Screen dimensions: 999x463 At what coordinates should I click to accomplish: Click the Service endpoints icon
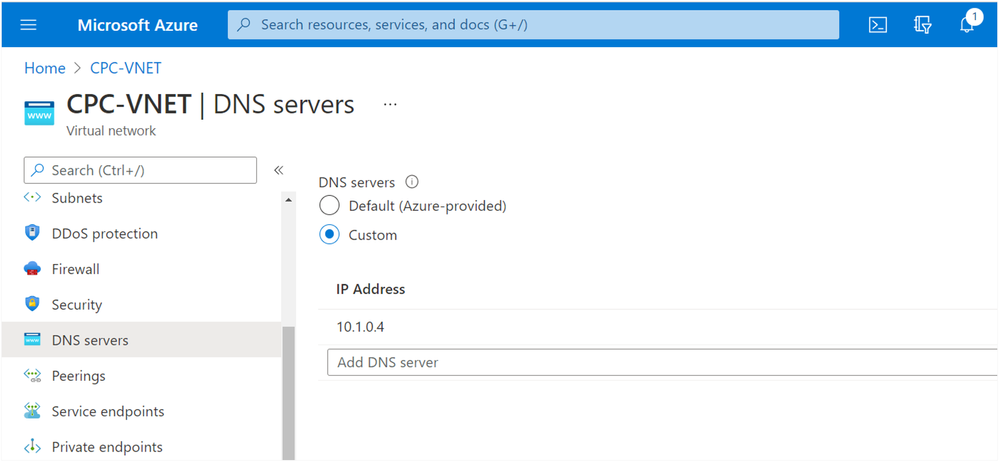[32, 411]
